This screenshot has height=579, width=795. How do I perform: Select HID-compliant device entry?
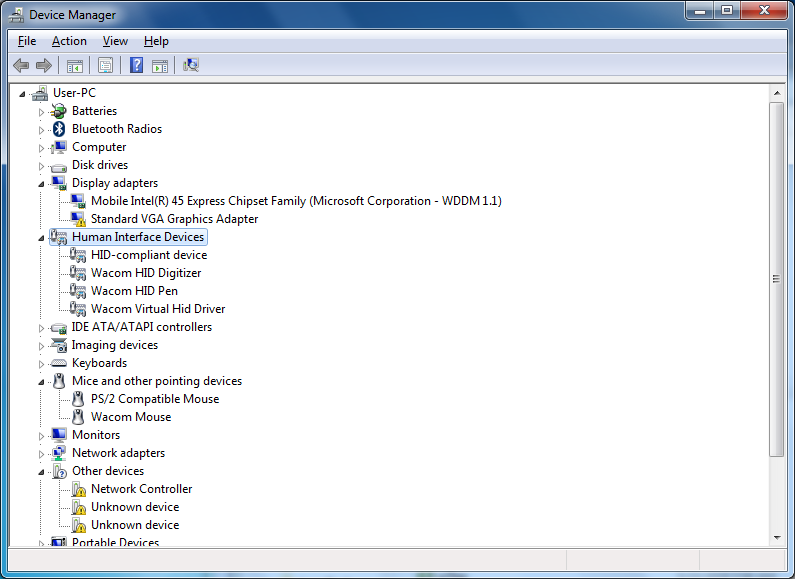(149, 255)
